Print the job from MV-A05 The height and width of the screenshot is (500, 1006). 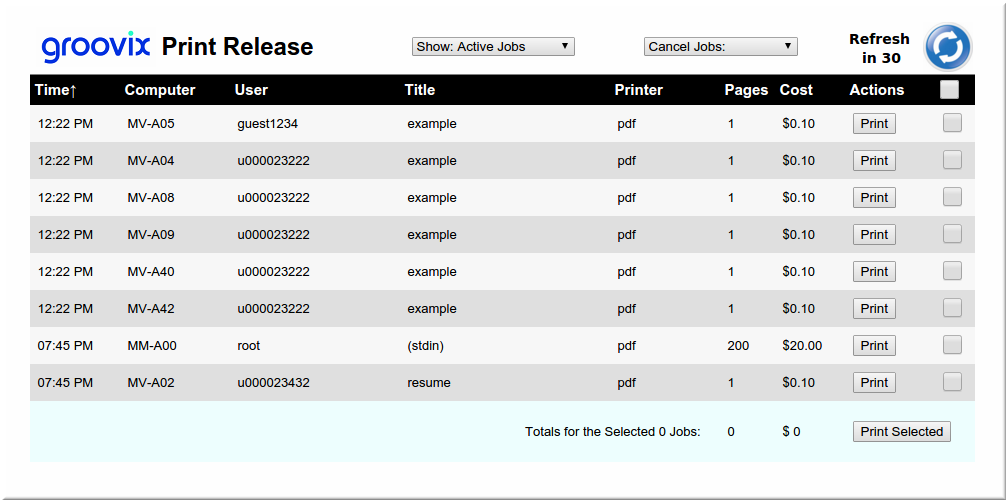[873, 124]
